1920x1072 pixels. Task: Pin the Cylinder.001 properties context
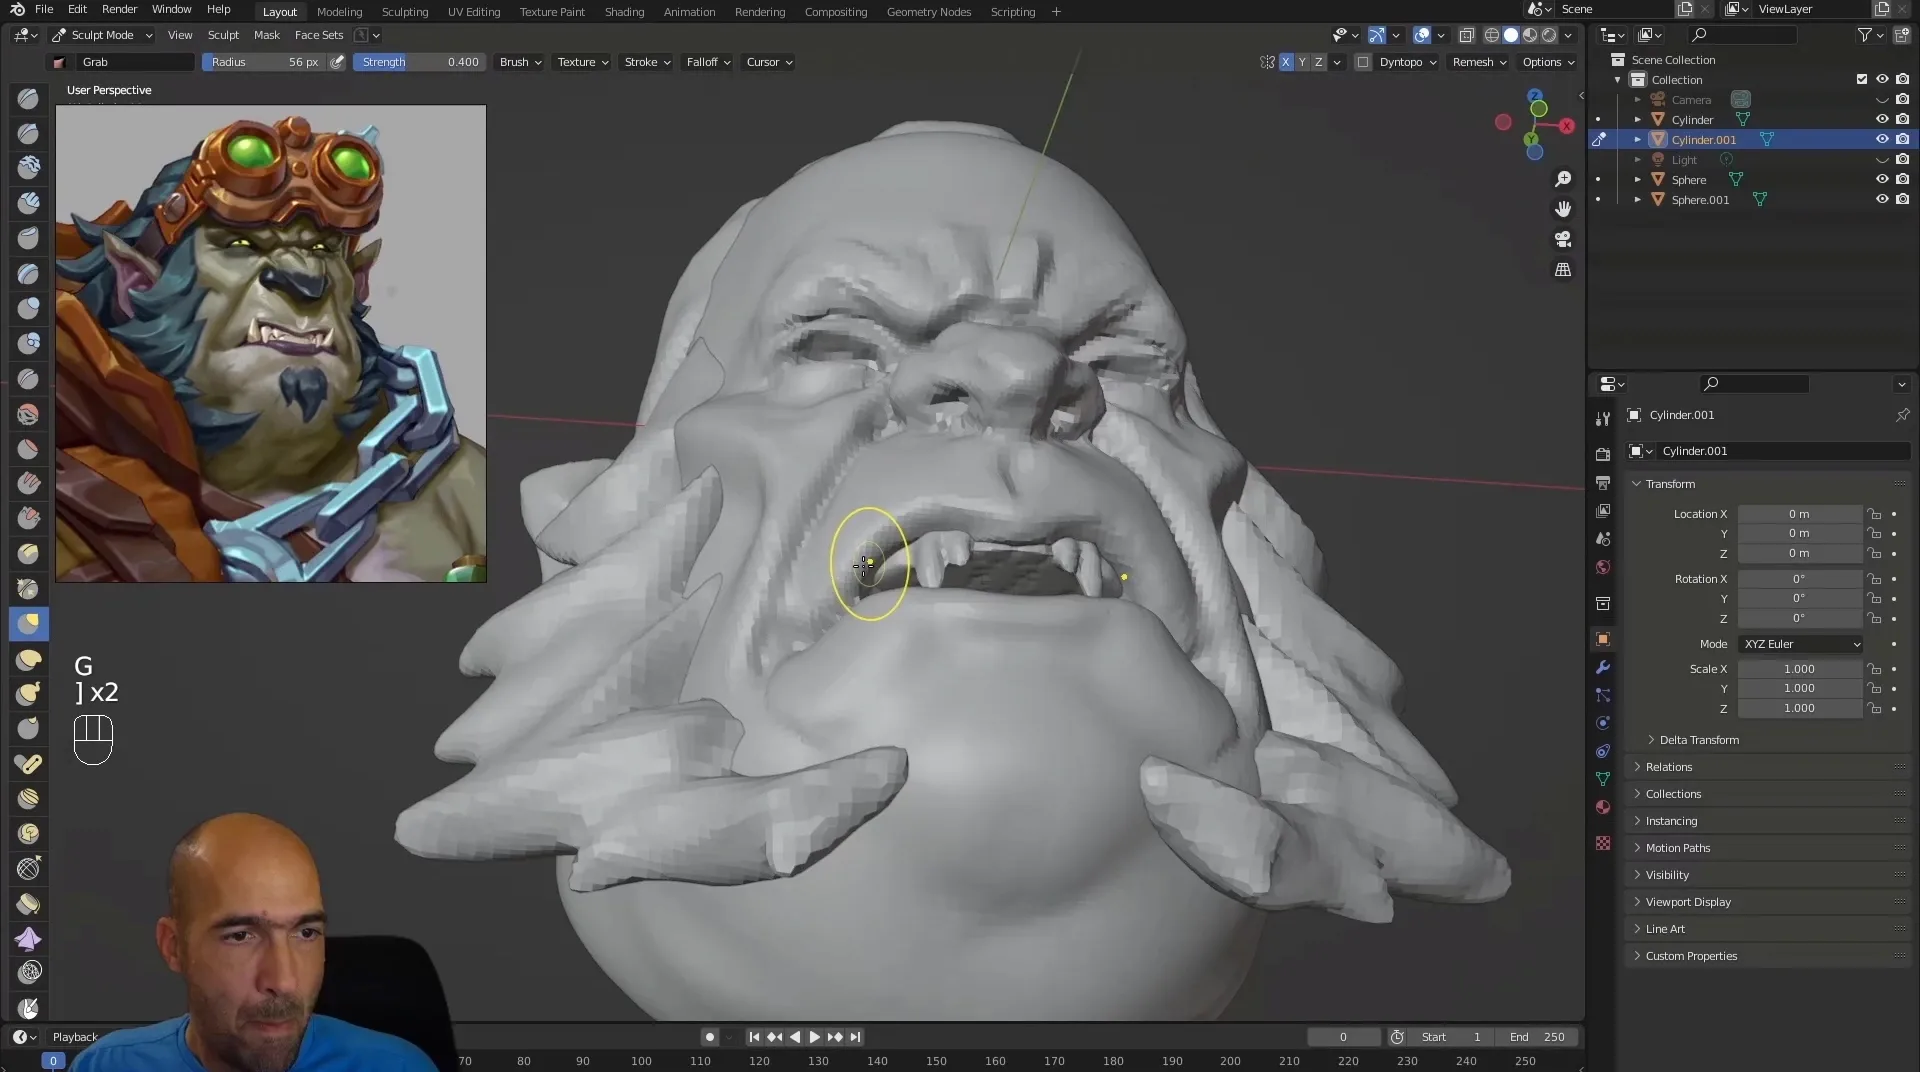click(1902, 415)
